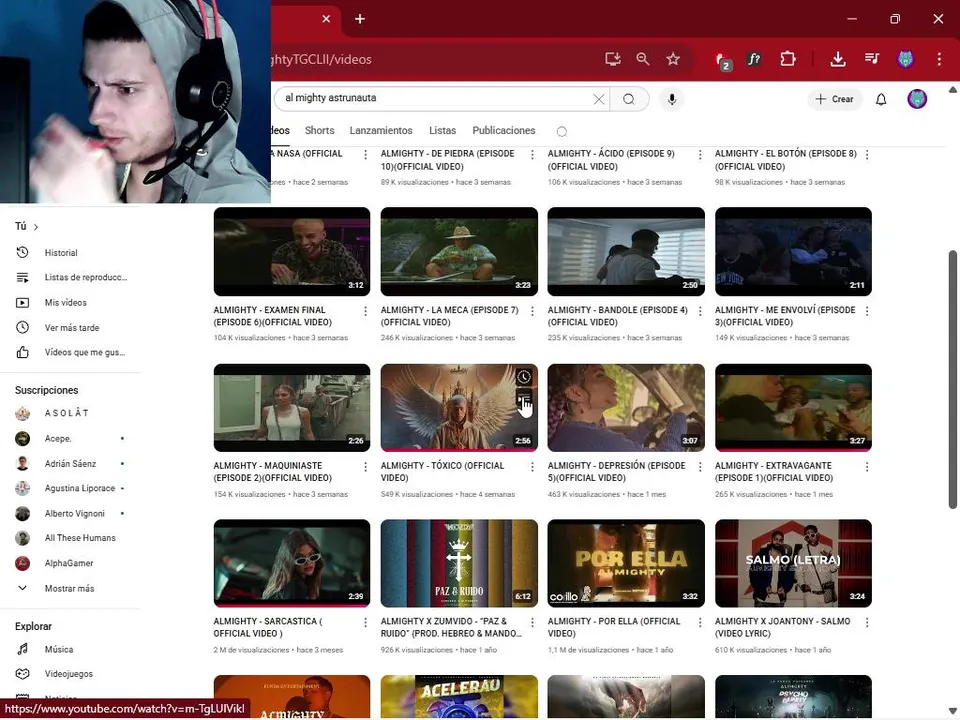
Task: Open the browser profile avatar
Action: (x=906, y=59)
